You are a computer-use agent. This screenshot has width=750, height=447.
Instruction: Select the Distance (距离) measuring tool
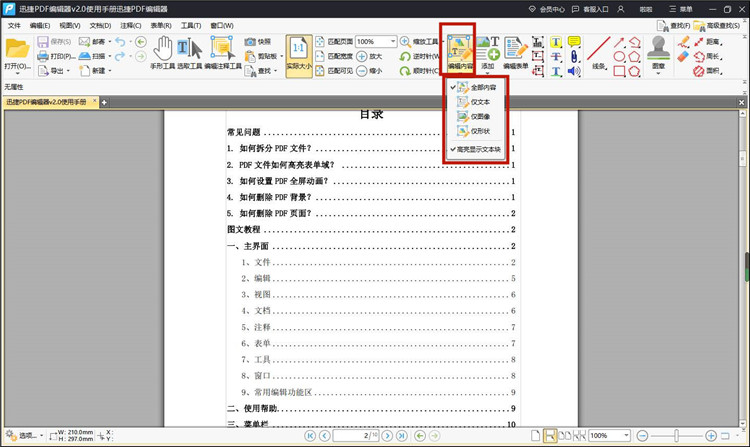[708, 42]
